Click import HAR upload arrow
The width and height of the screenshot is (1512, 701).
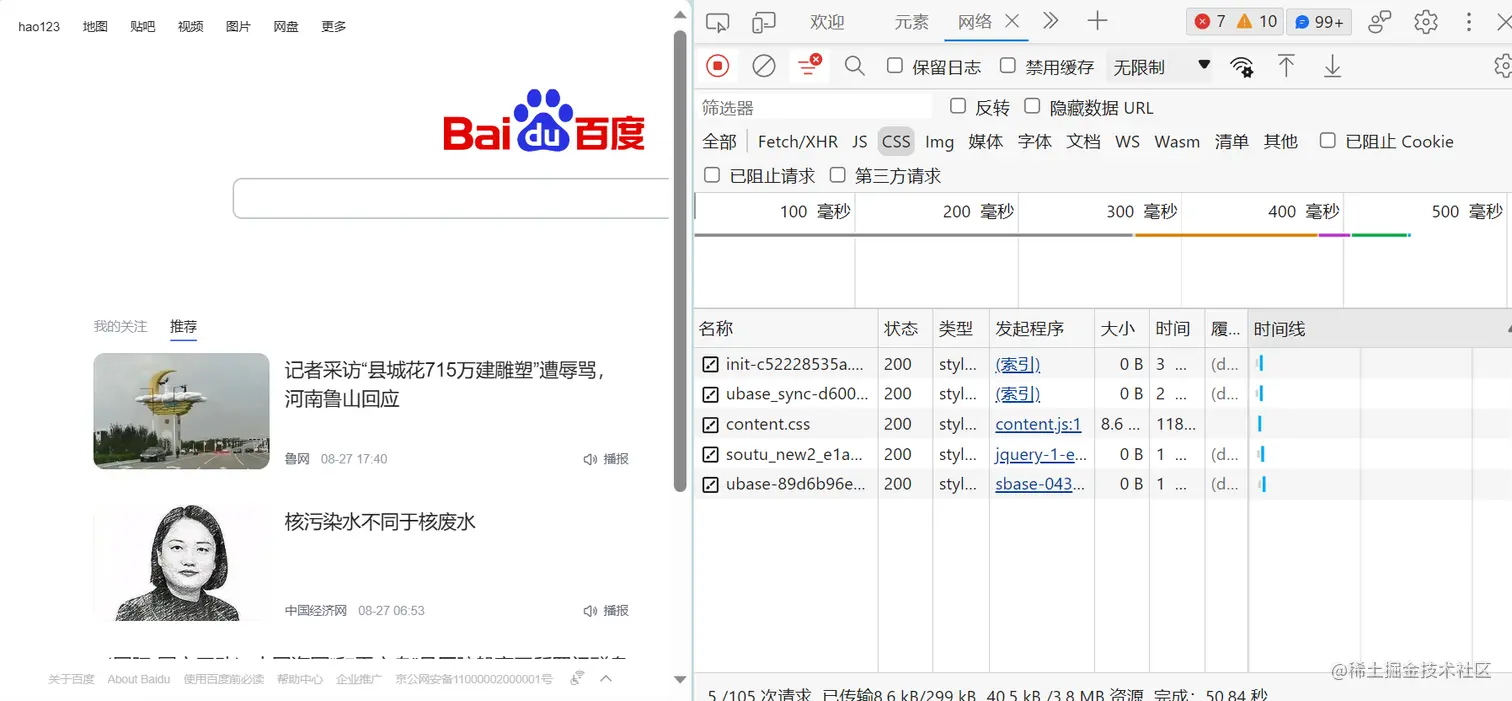tap(1286, 66)
